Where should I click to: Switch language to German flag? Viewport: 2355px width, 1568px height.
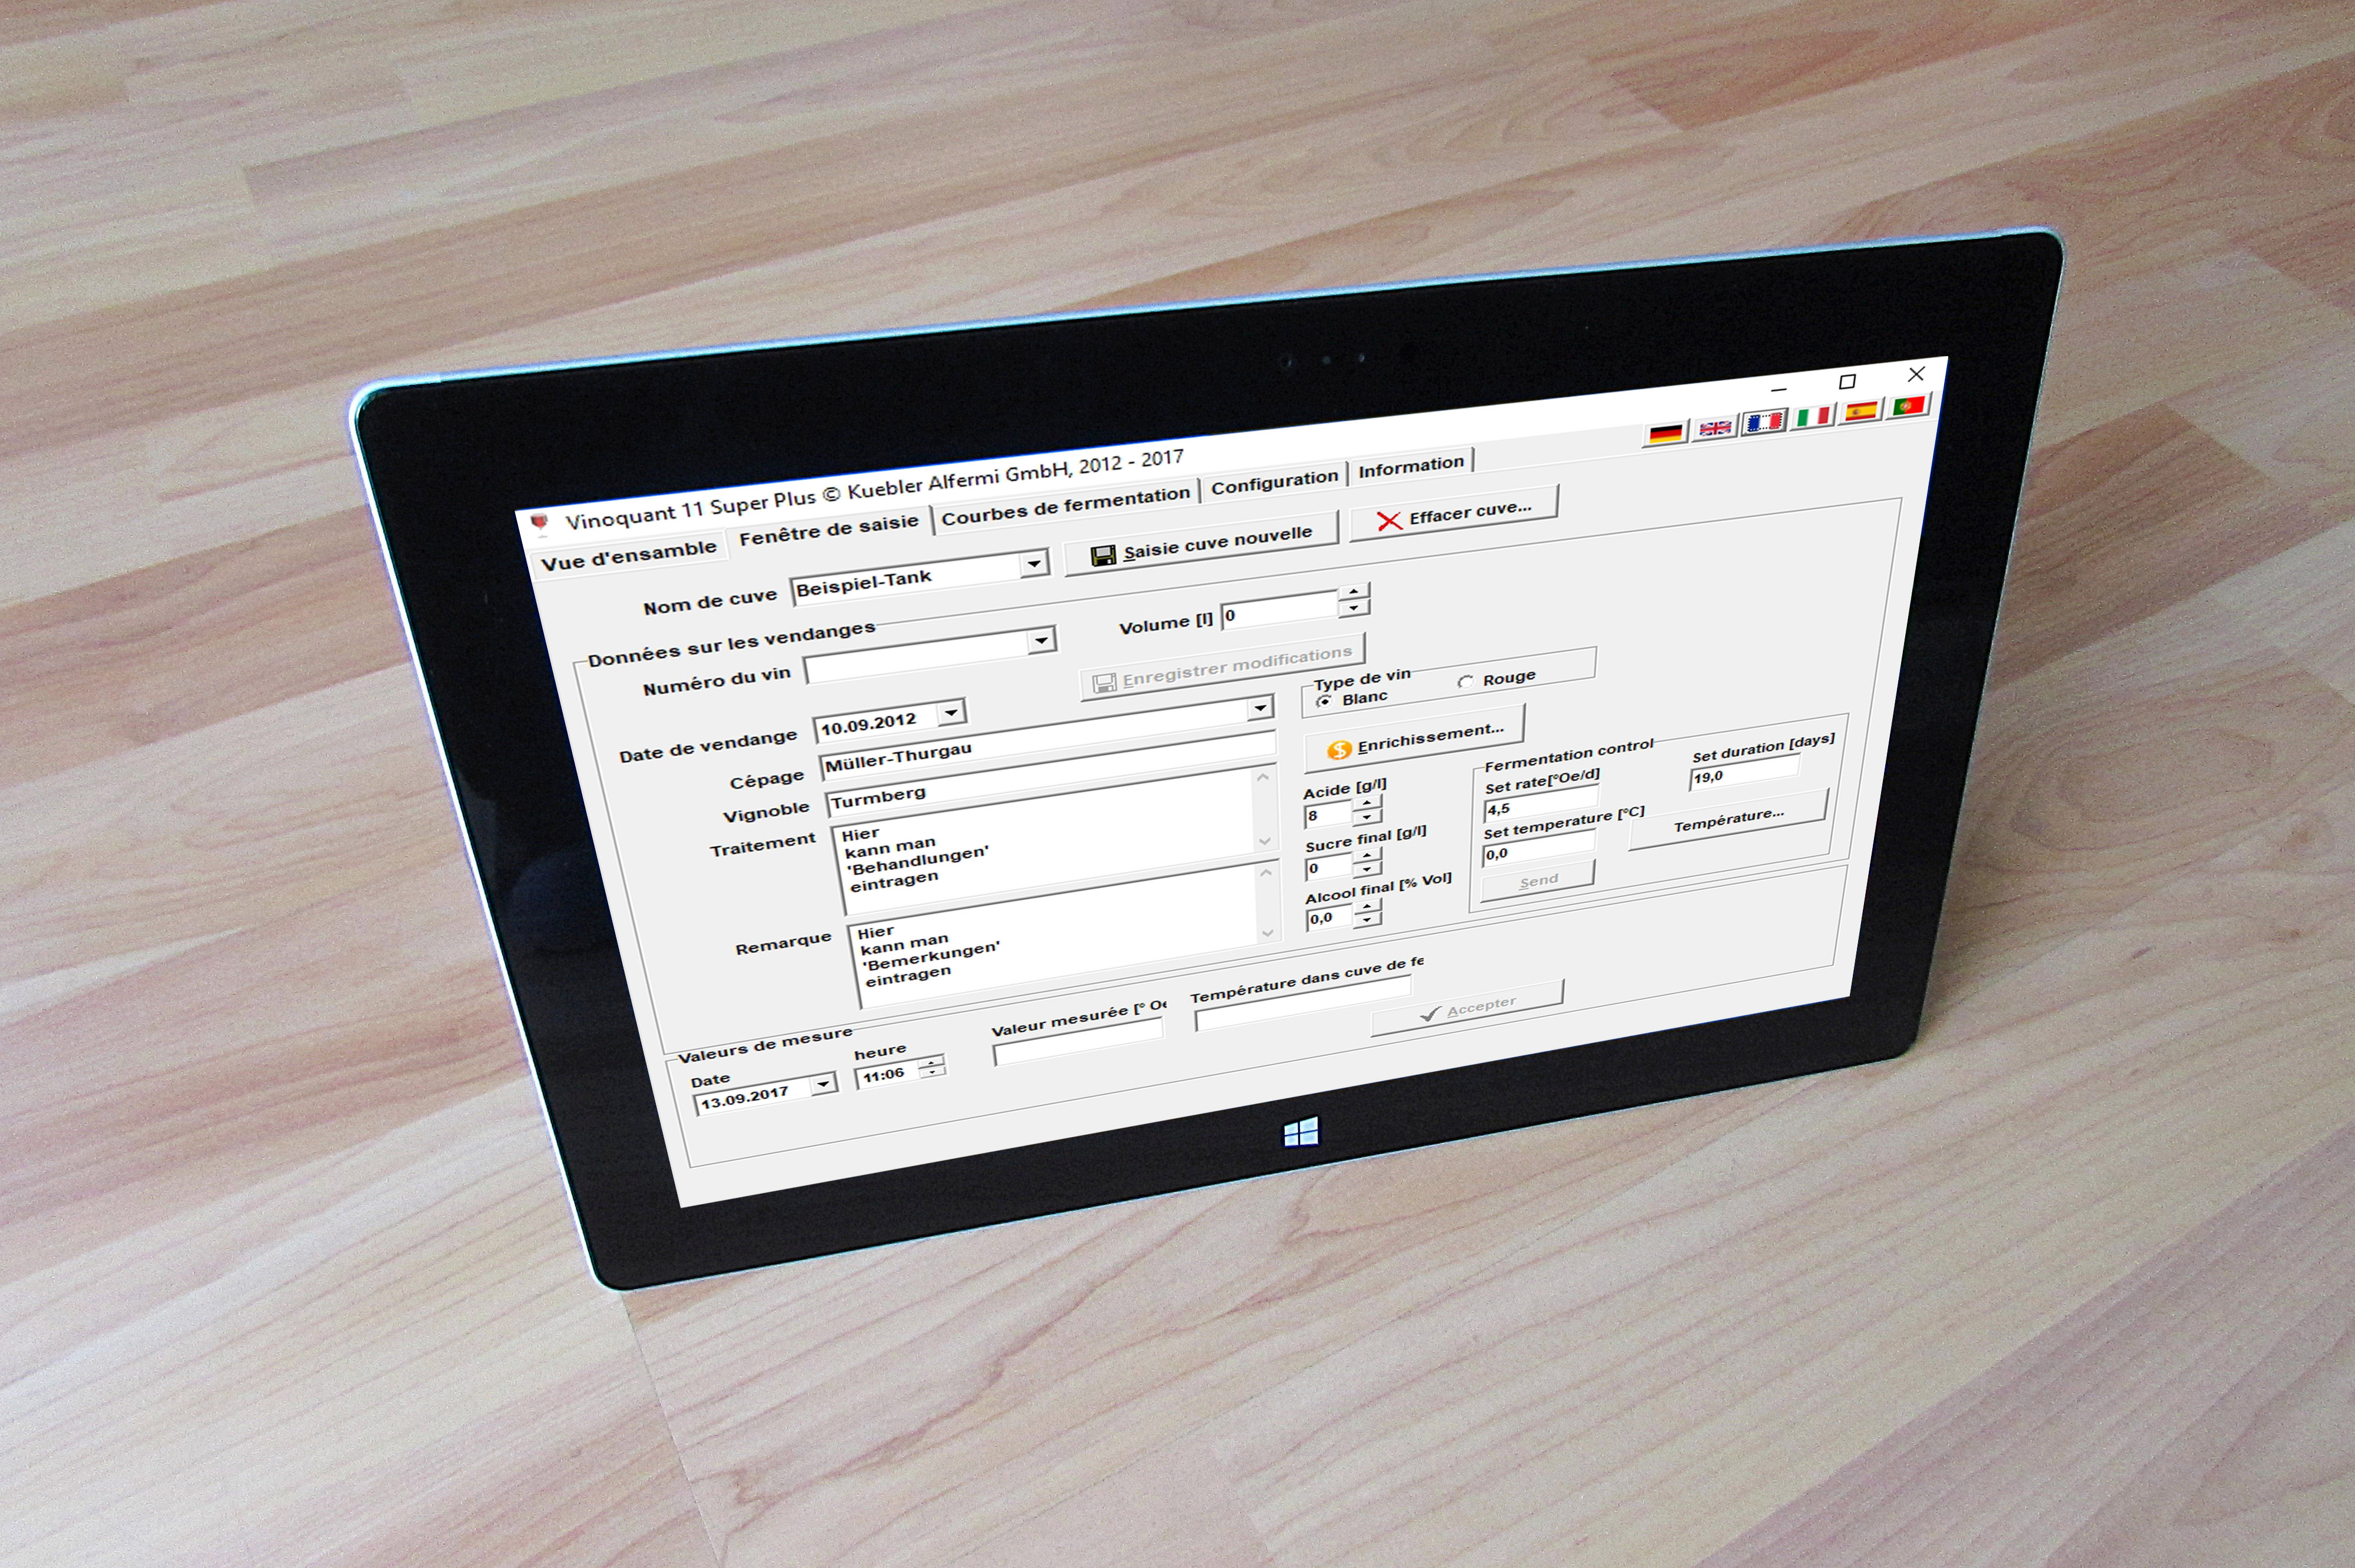pyautogui.click(x=1666, y=433)
